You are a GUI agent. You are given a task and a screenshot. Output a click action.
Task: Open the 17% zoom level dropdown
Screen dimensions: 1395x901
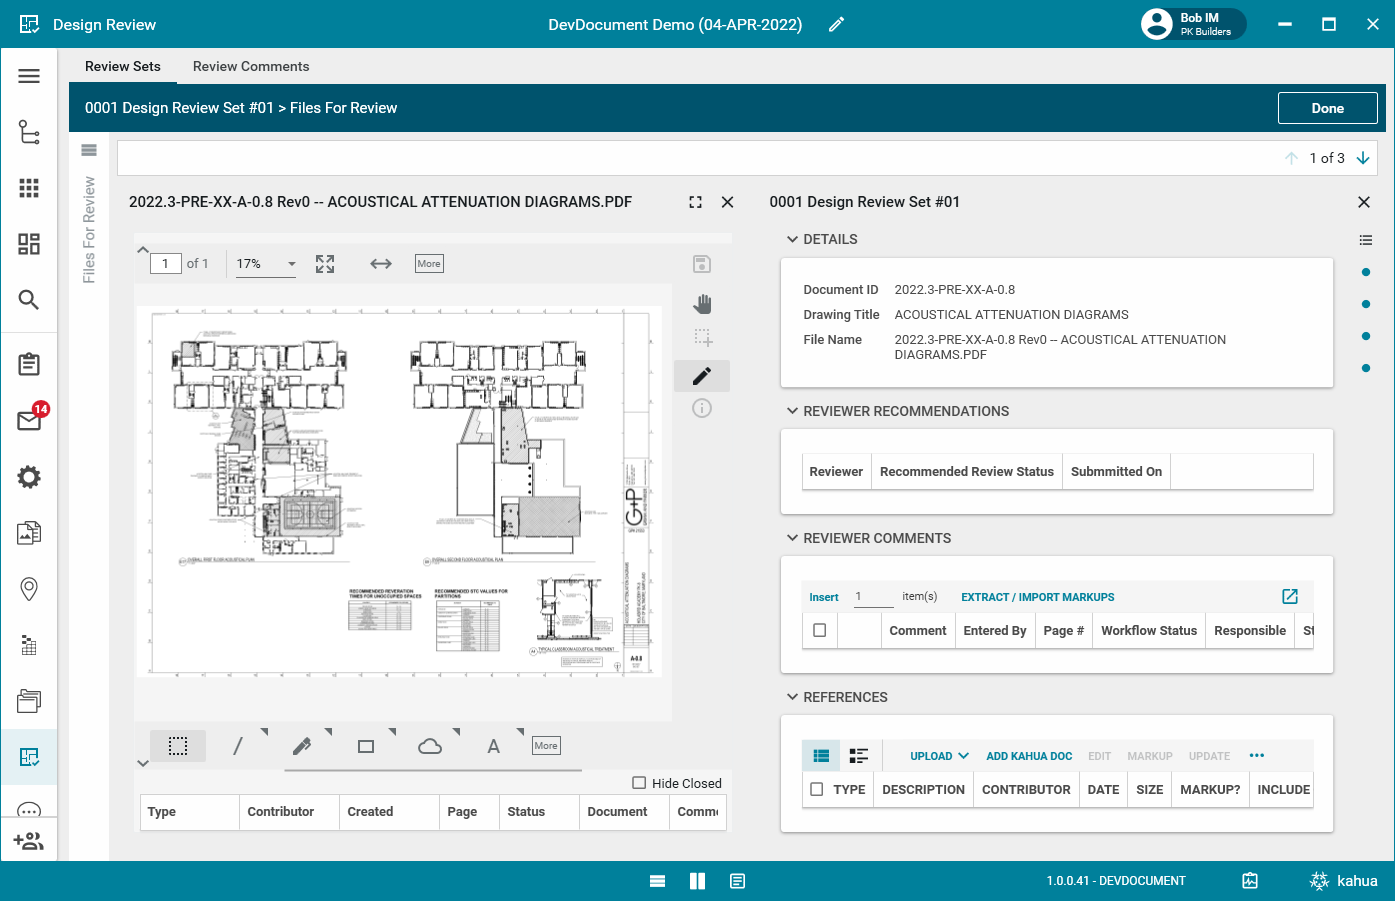tap(266, 264)
